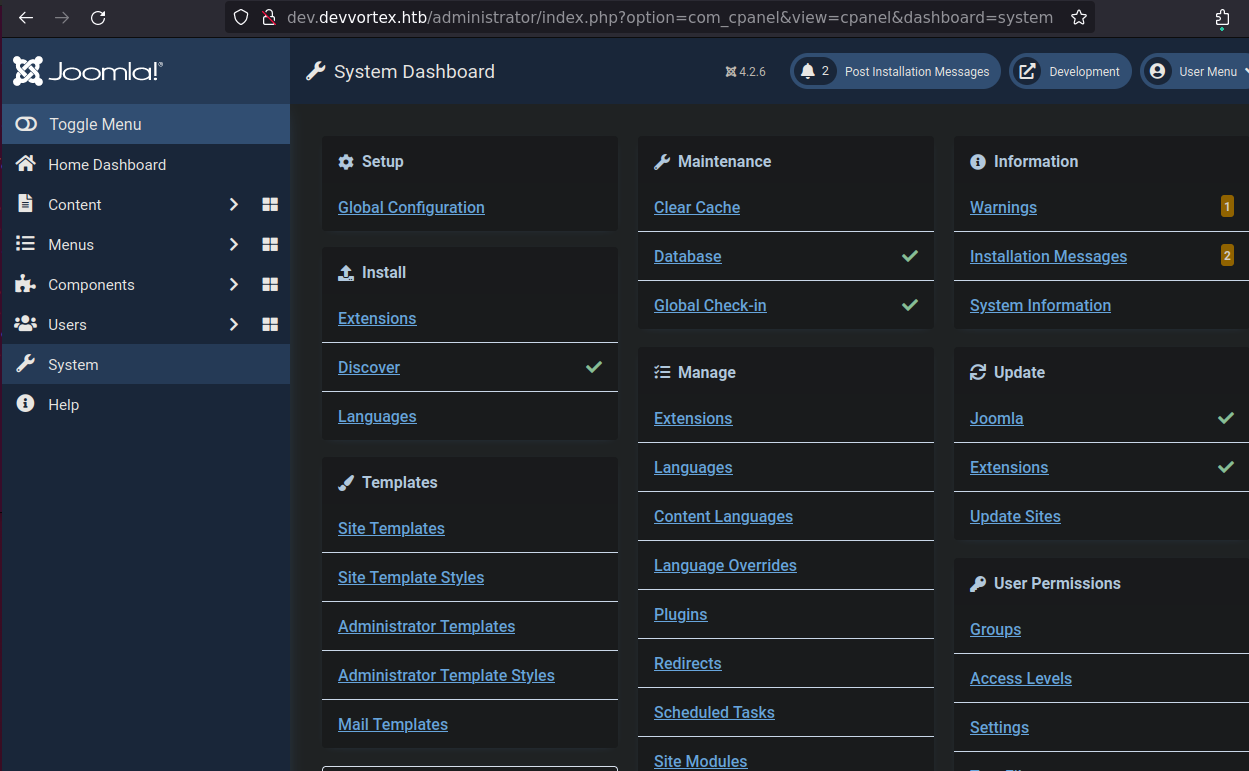This screenshot has height=771, width=1249.
Task: Toggle the sidebar menu
Action: coord(146,124)
